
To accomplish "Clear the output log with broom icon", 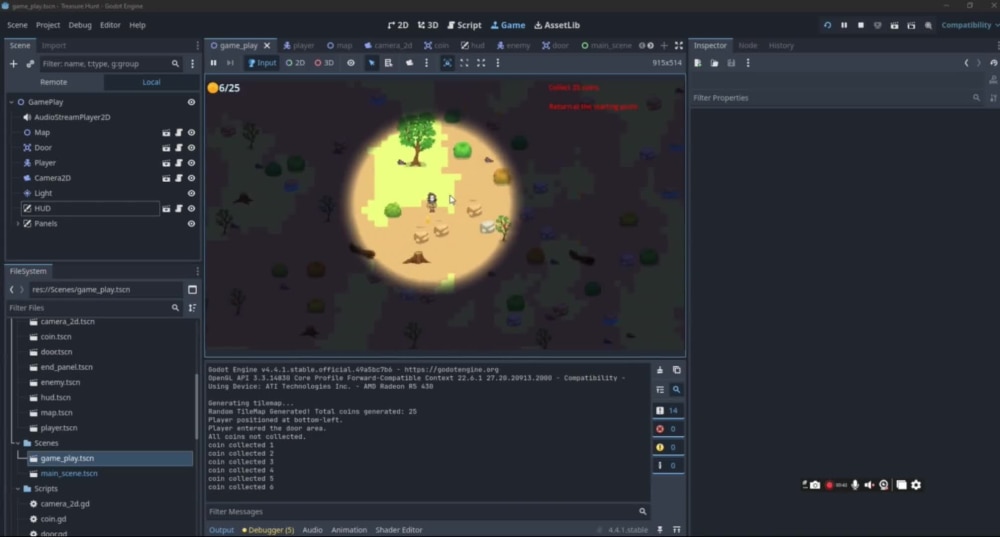I will click(660, 371).
